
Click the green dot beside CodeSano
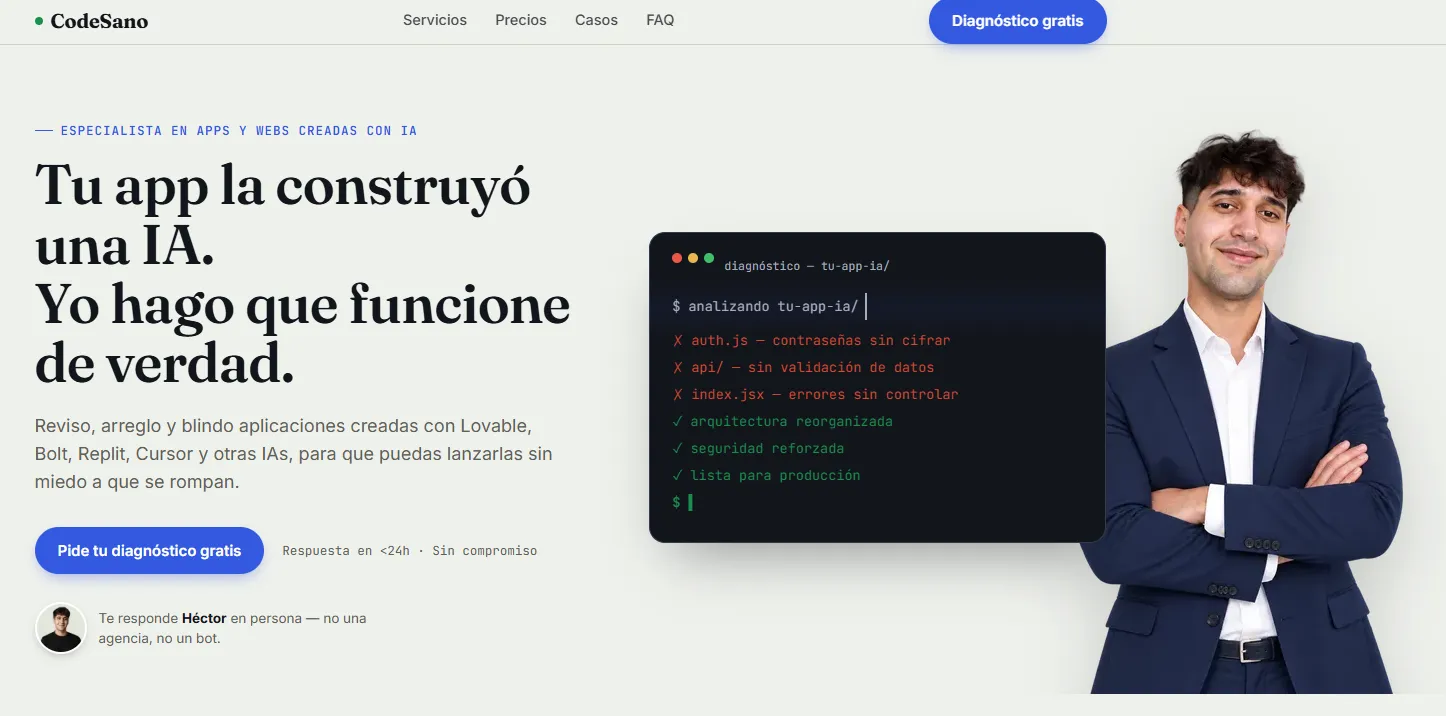coord(39,21)
